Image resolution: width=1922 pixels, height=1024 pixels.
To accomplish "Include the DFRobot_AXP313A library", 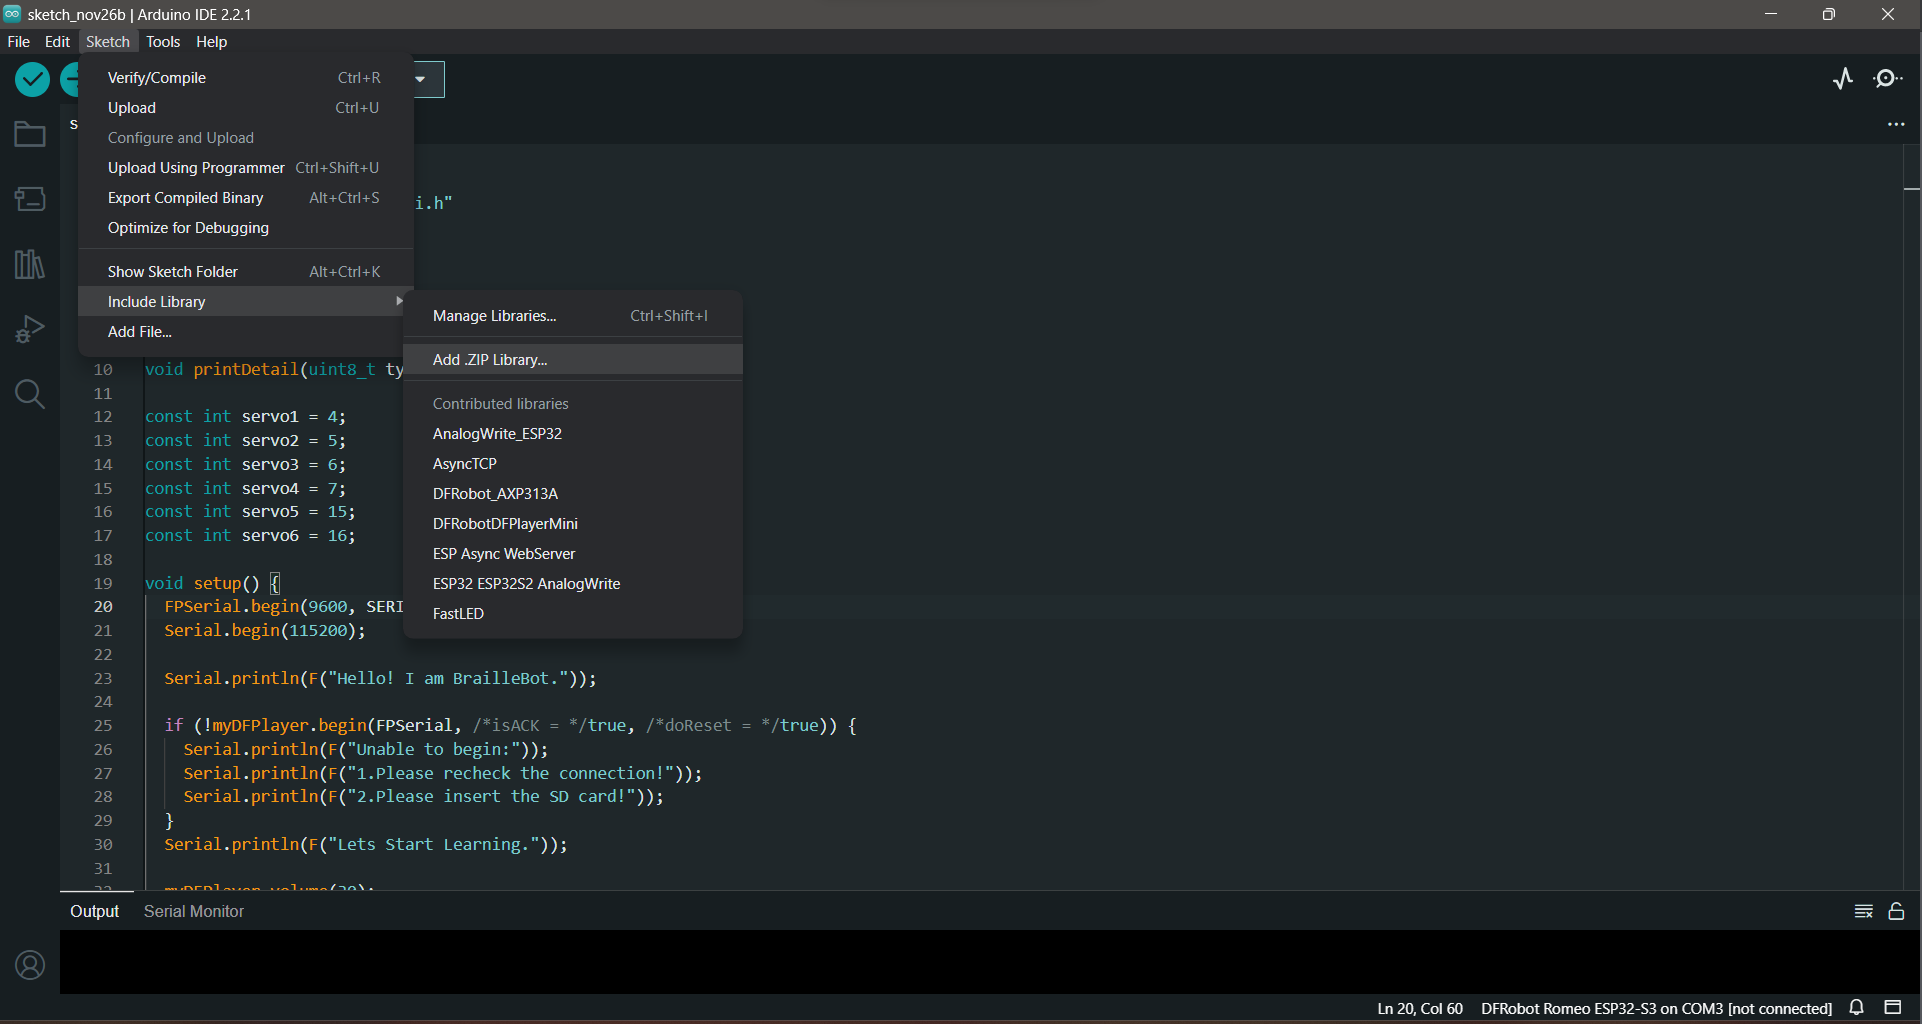I will pos(573,494).
